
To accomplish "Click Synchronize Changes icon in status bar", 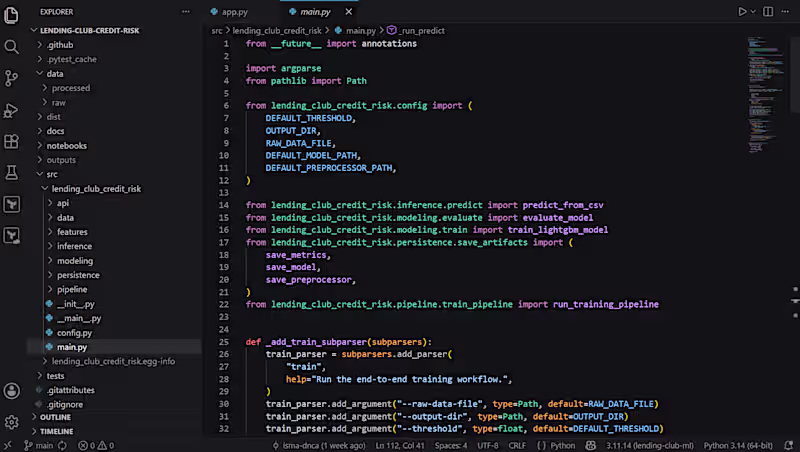I will [62, 445].
